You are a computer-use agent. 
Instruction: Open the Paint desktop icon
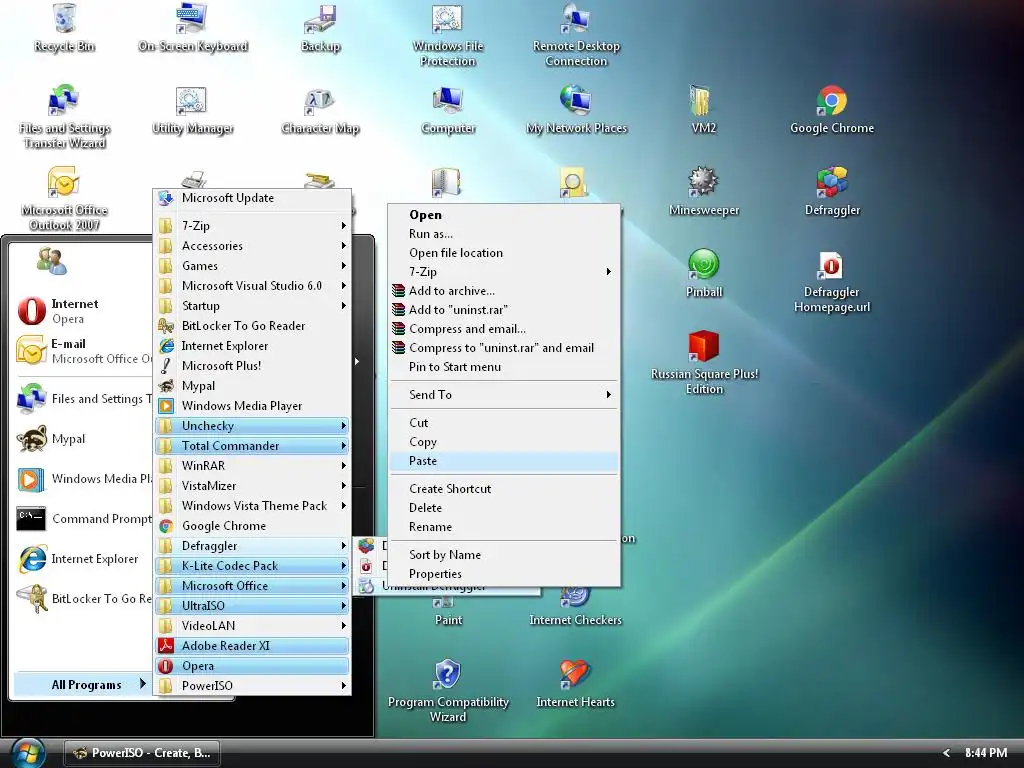click(448, 613)
